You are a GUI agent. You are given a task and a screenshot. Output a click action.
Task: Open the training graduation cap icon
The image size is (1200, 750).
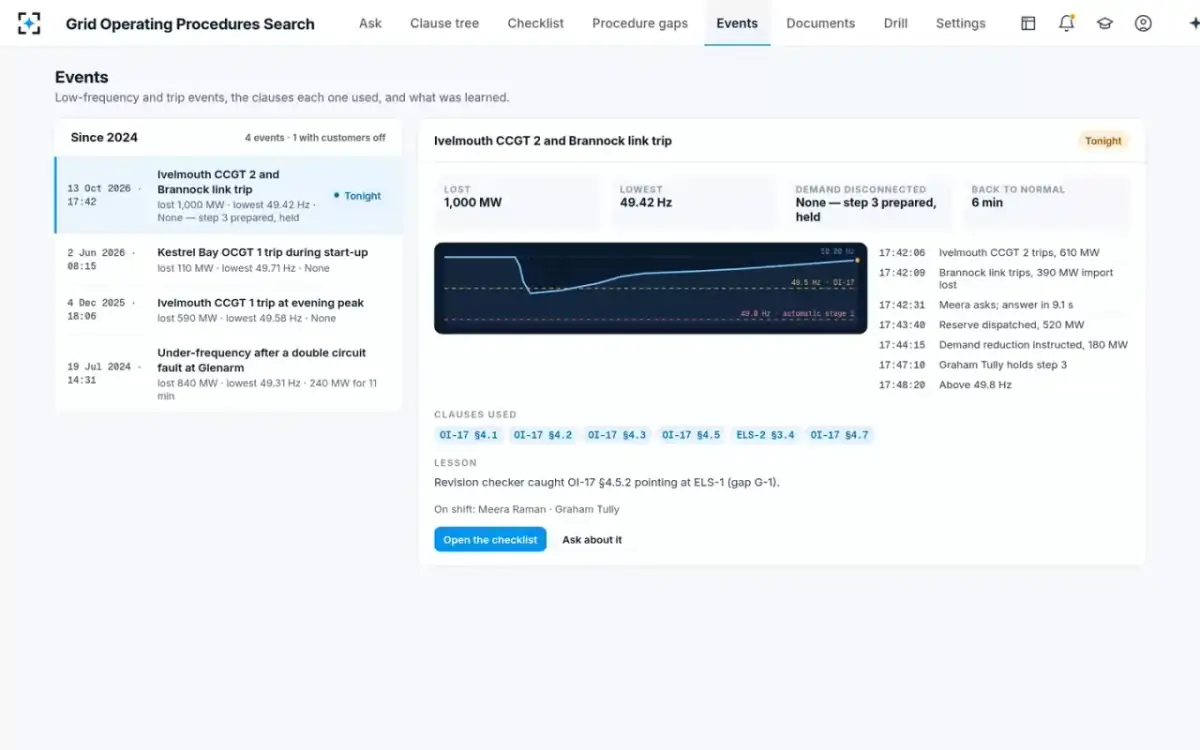pyautogui.click(x=1105, y=23)
